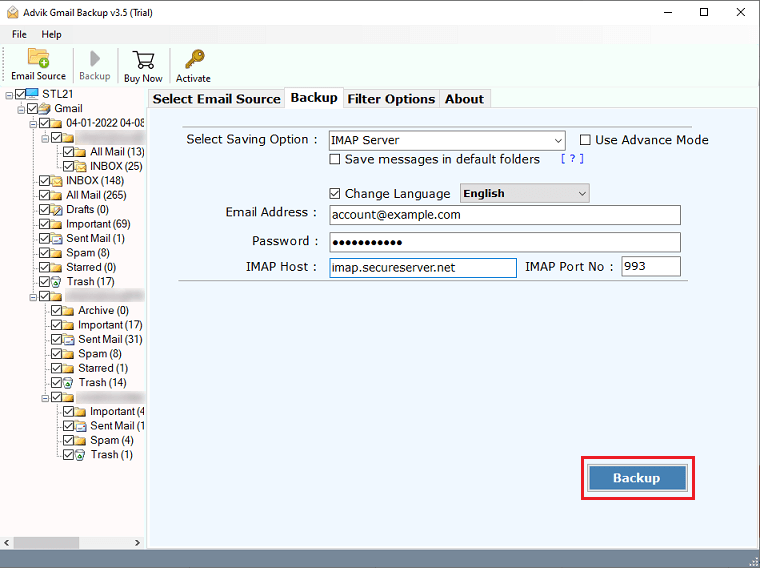Collapse the 04-01-2022 folder node
This screenshot has height=568, width=760.
[33, 124]
